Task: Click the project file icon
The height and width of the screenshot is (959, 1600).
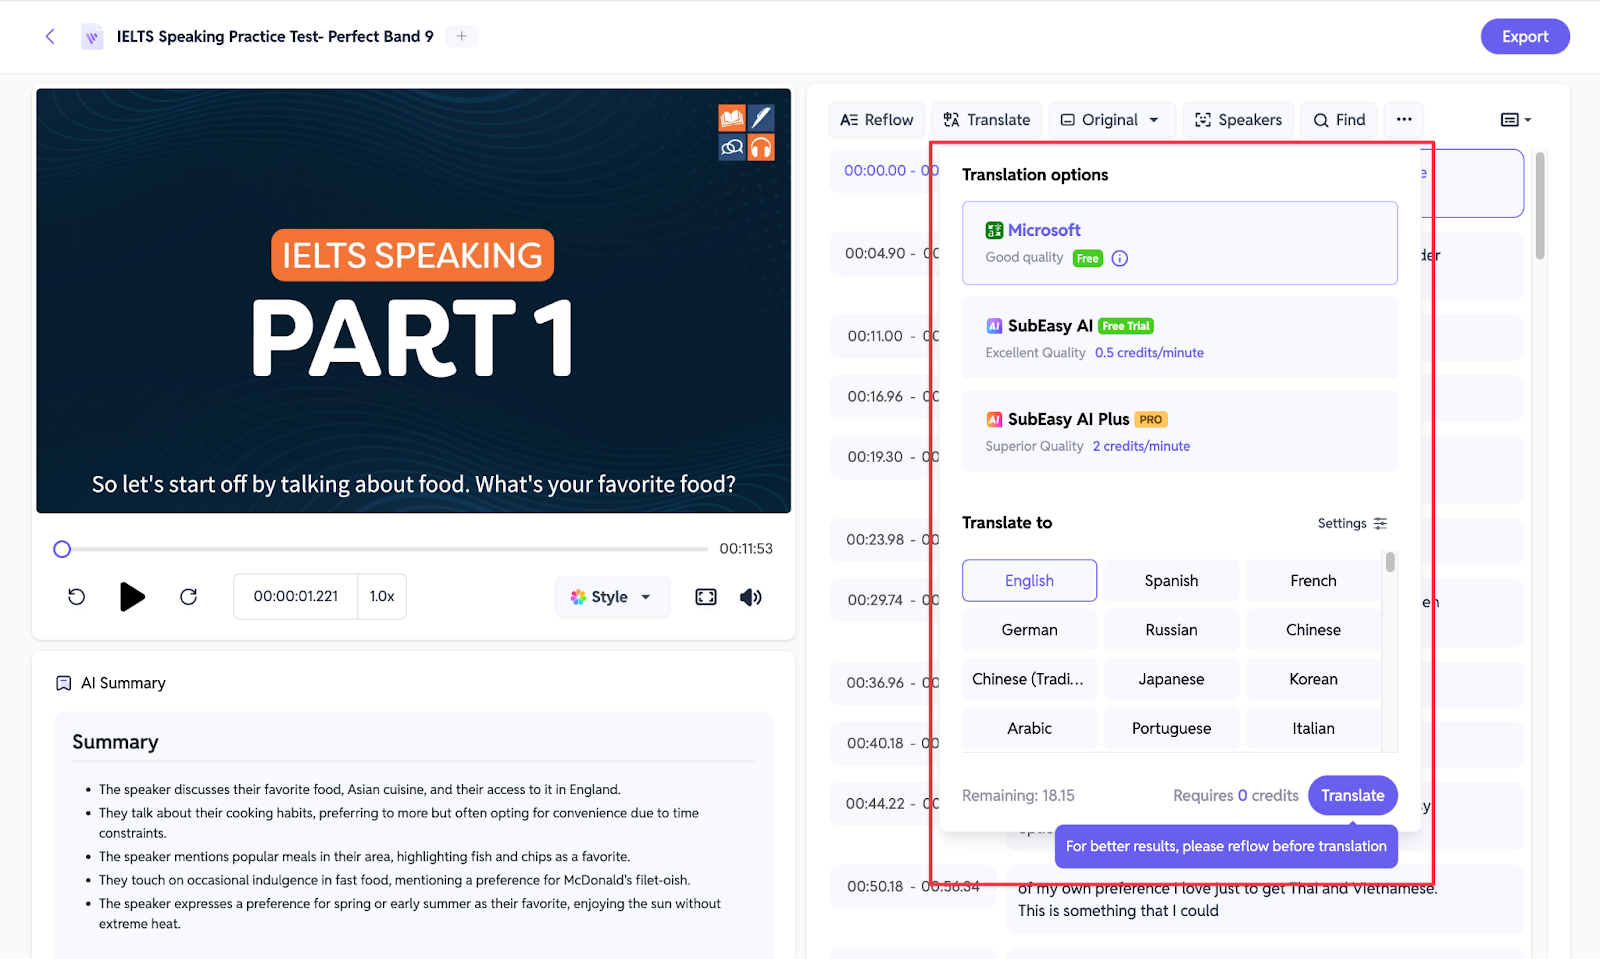Action: pyautogui.click(x=92, y=37)
